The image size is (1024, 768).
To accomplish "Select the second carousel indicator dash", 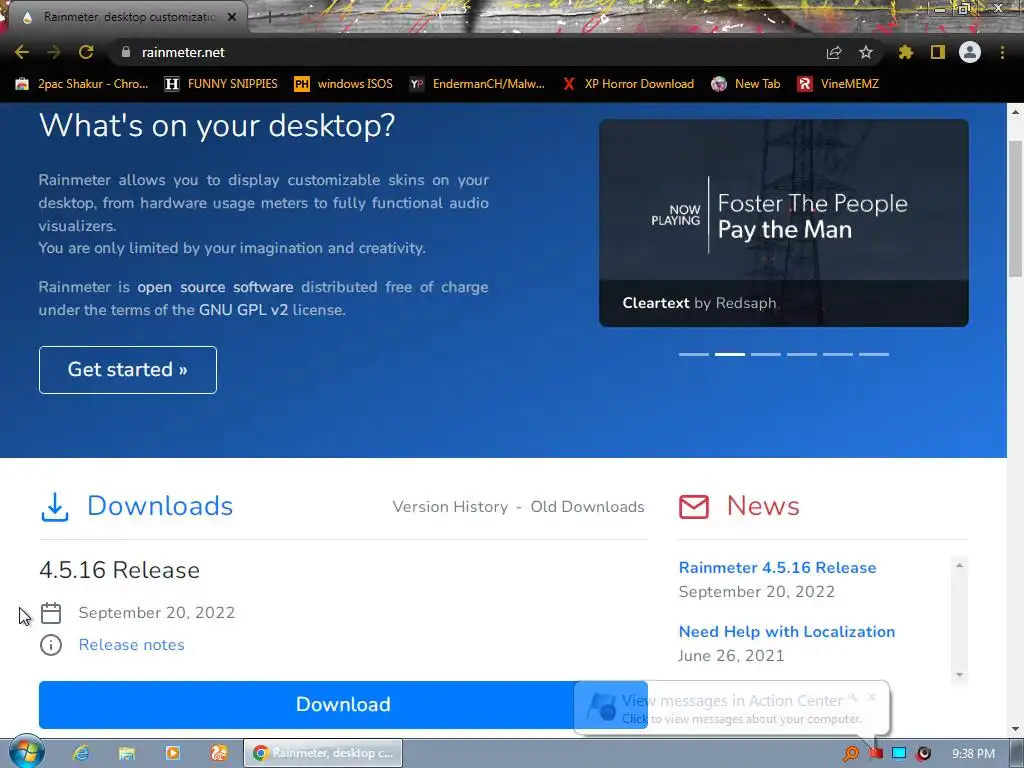I will pos(730,354).
